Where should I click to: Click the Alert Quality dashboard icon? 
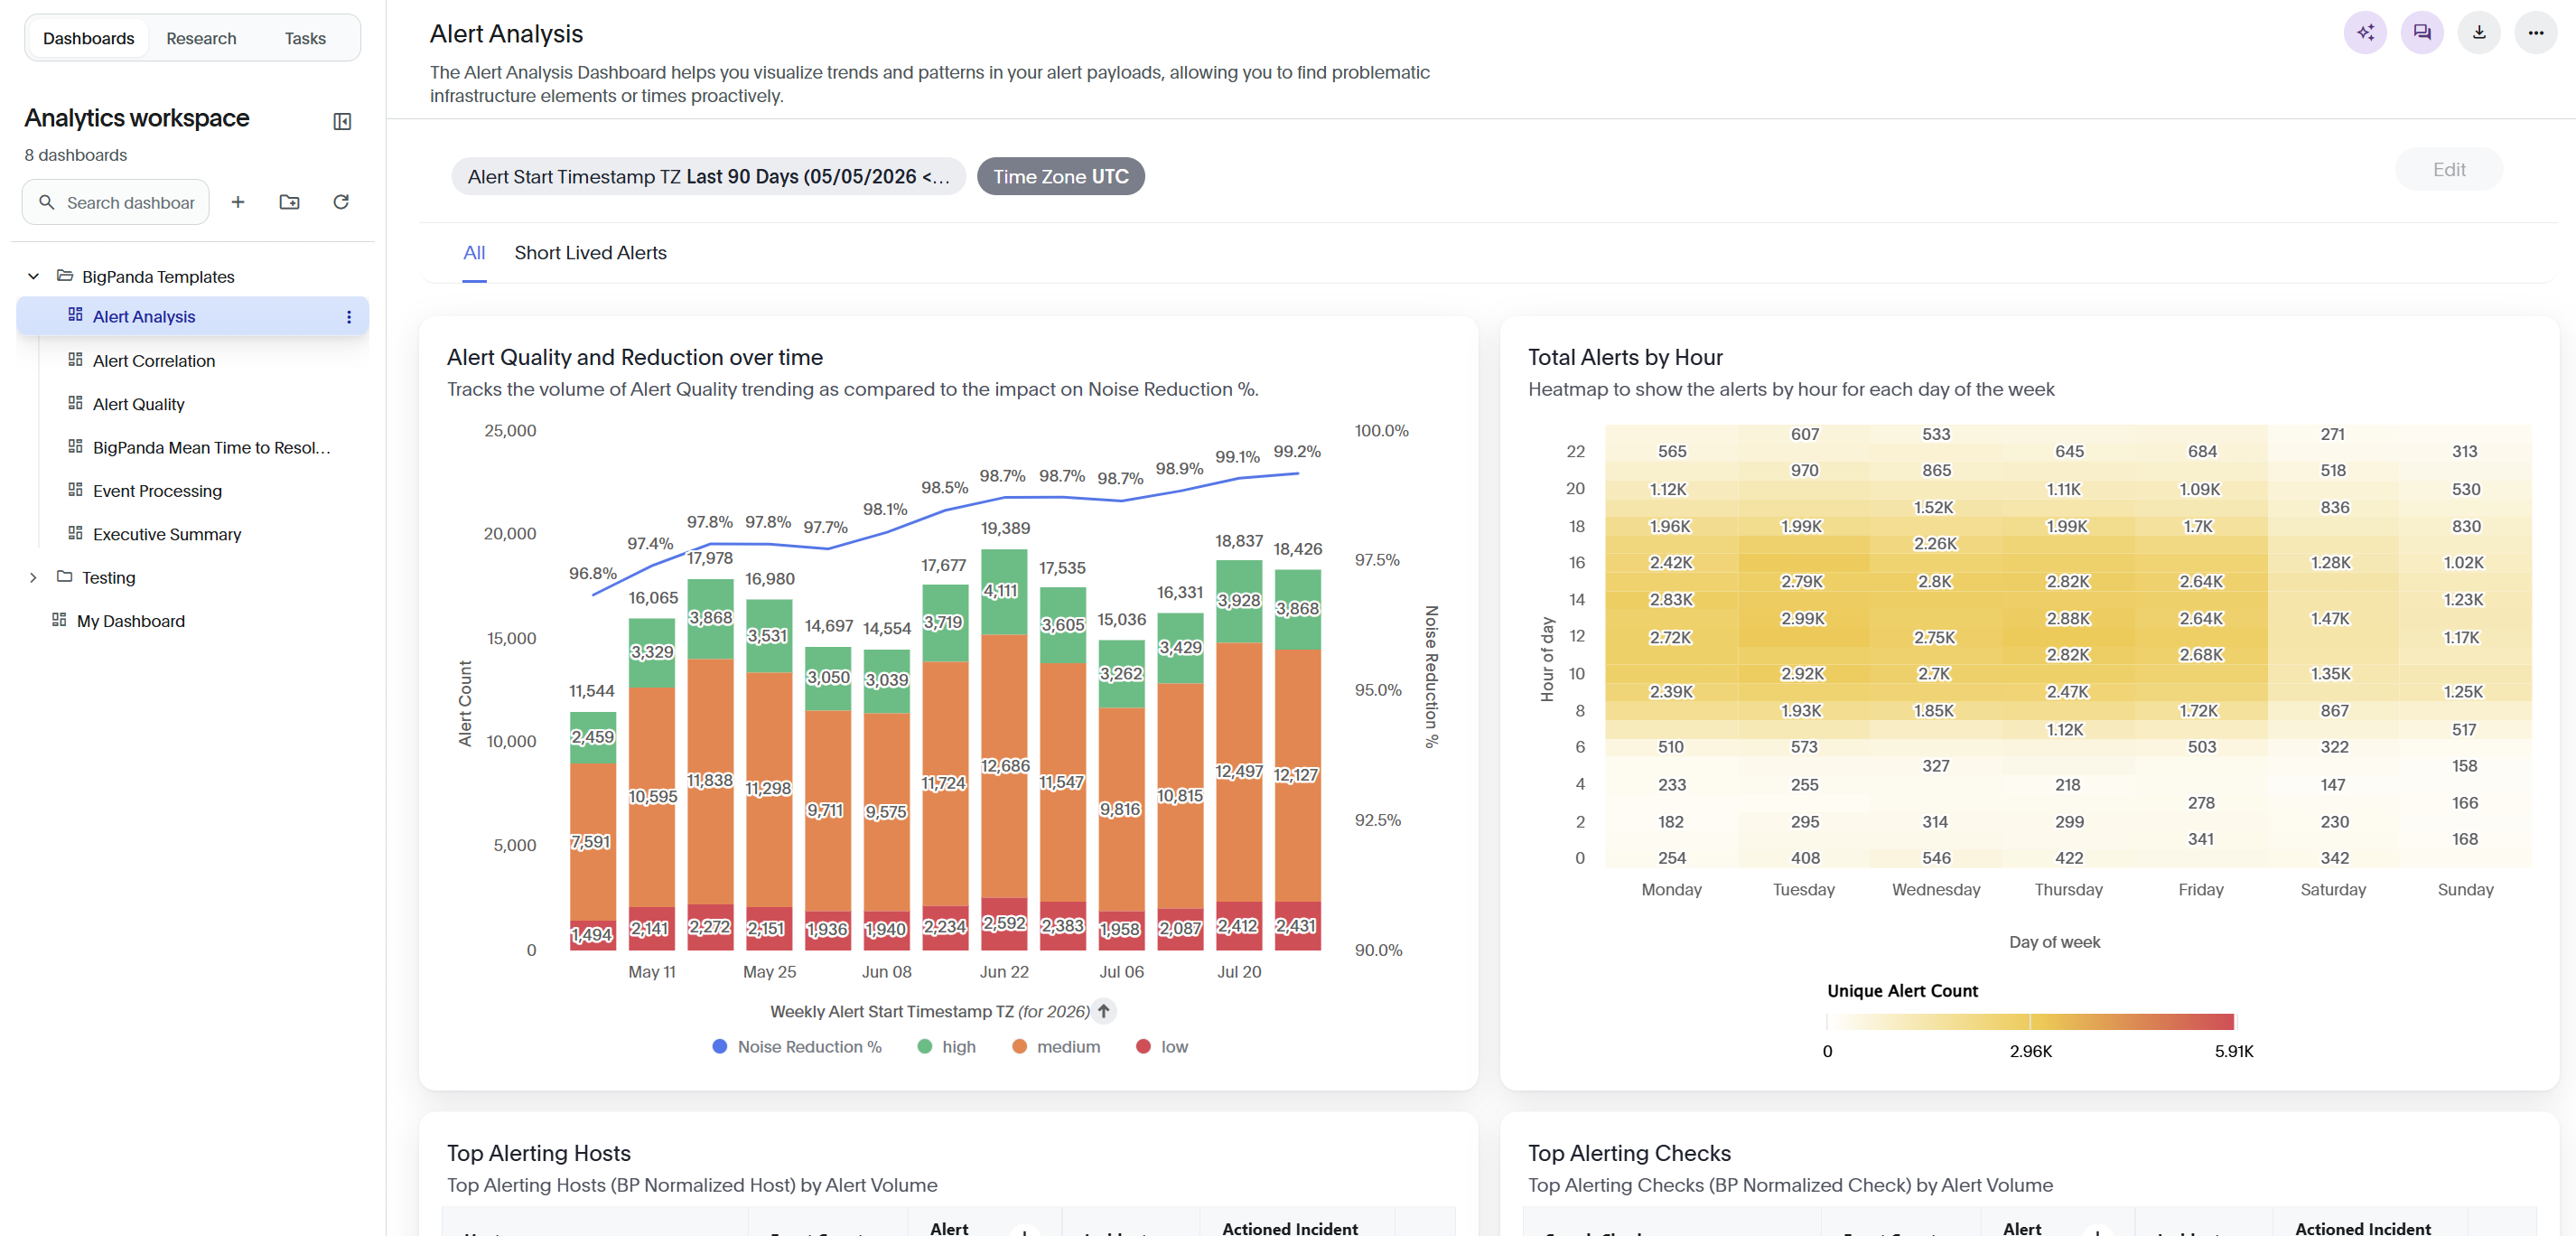75,403
